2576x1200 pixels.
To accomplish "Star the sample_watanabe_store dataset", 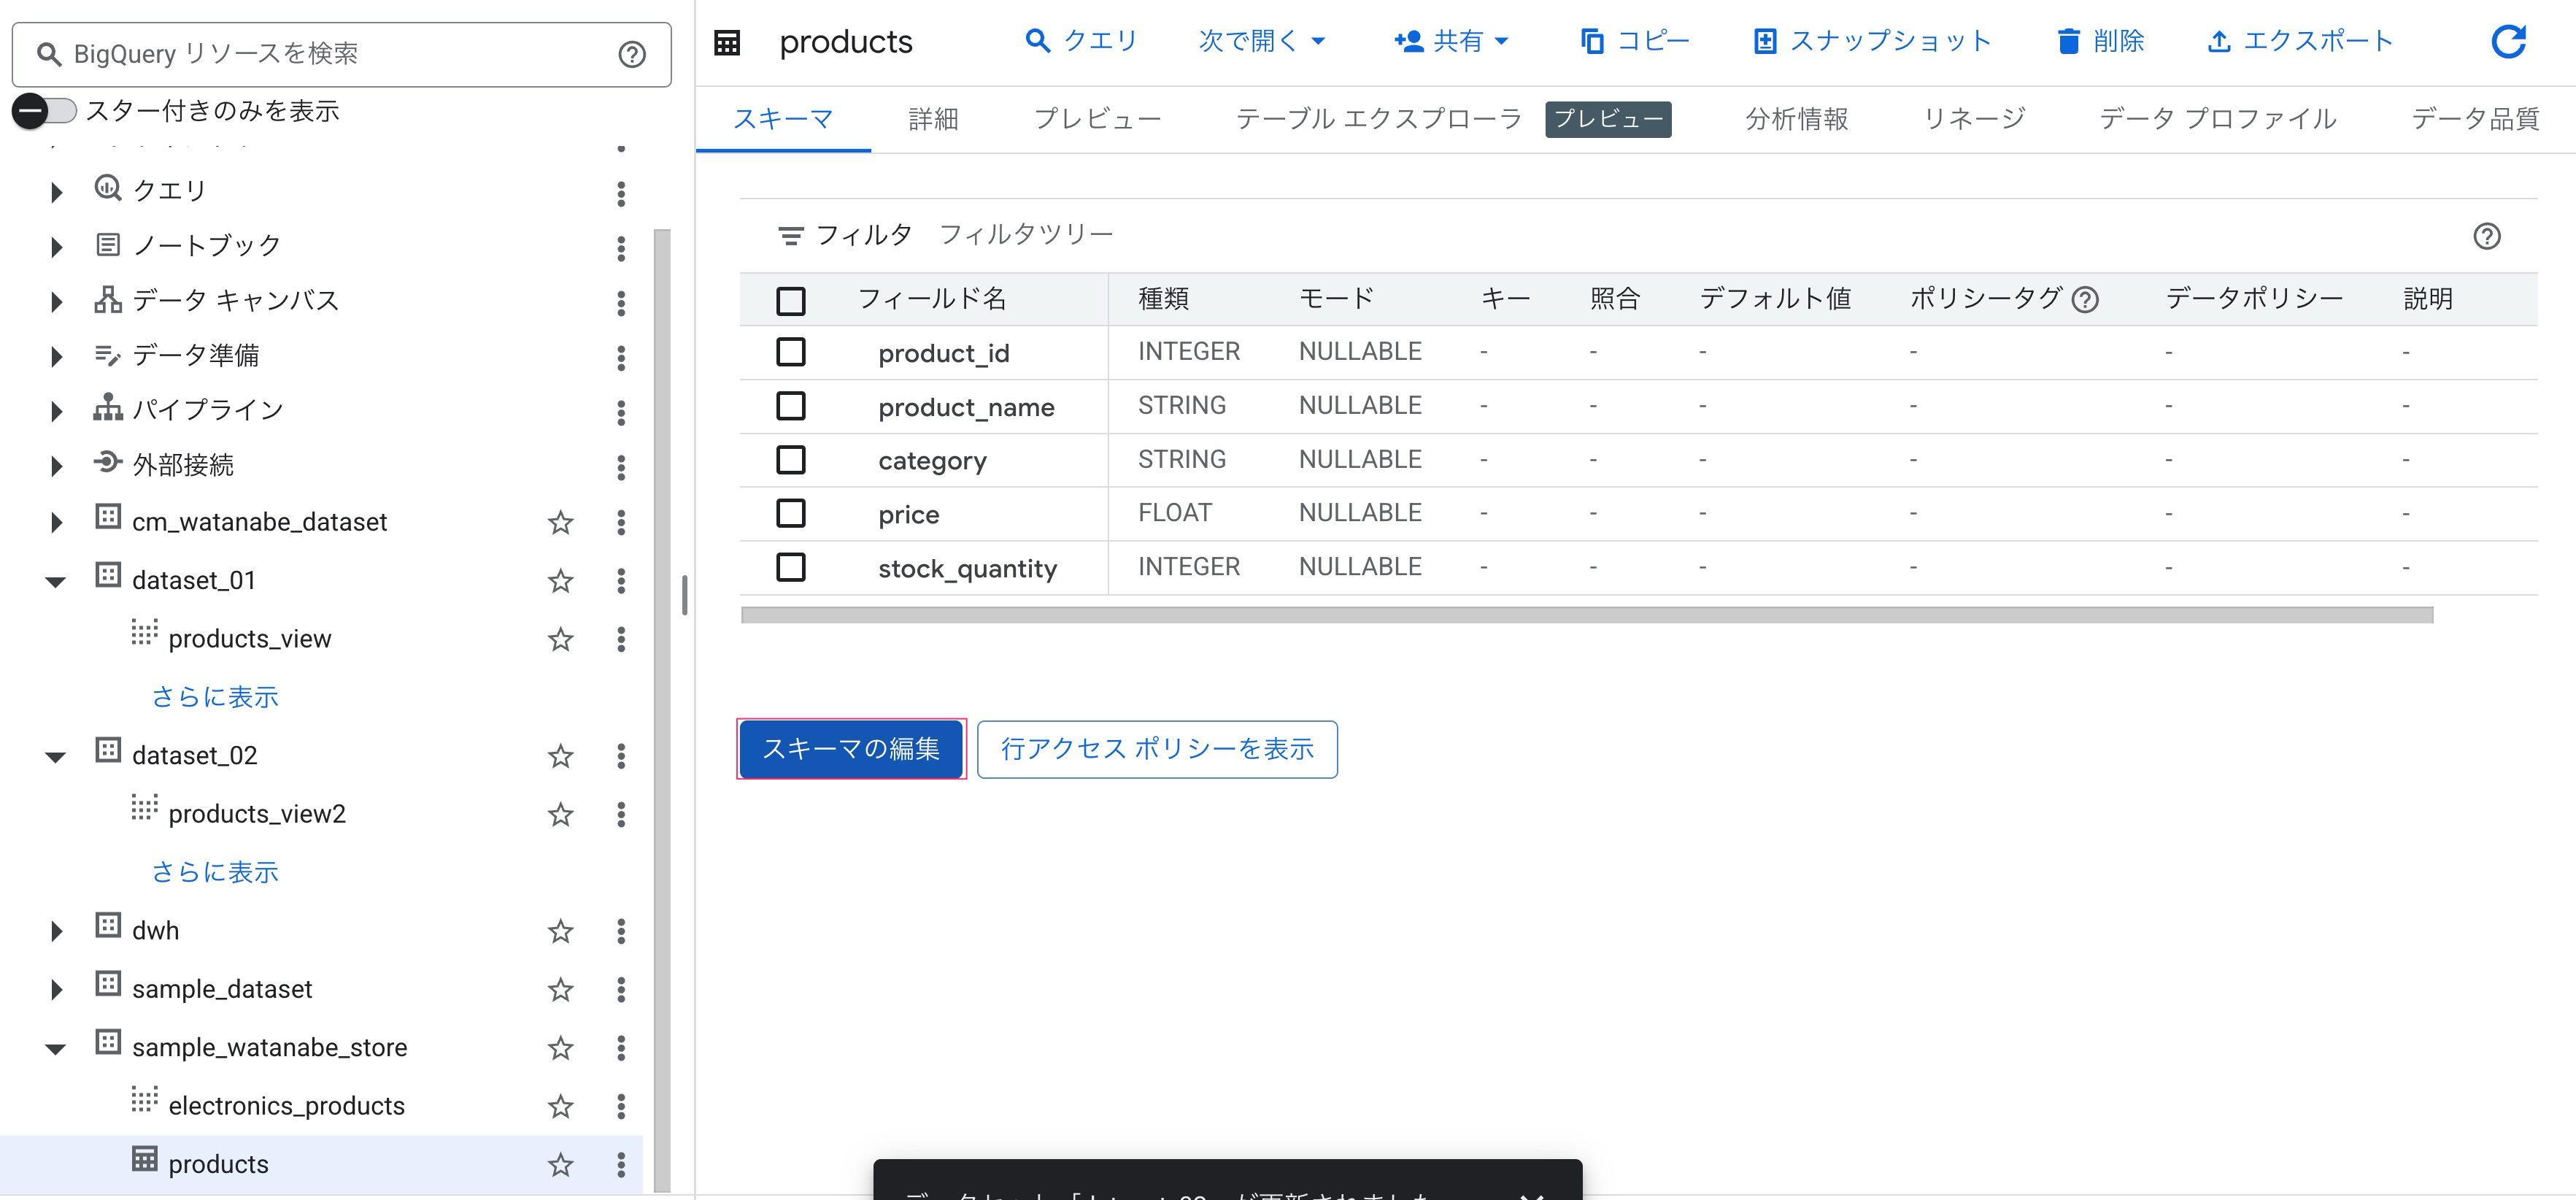I will pyautogui.click(x=560, y=1047).
